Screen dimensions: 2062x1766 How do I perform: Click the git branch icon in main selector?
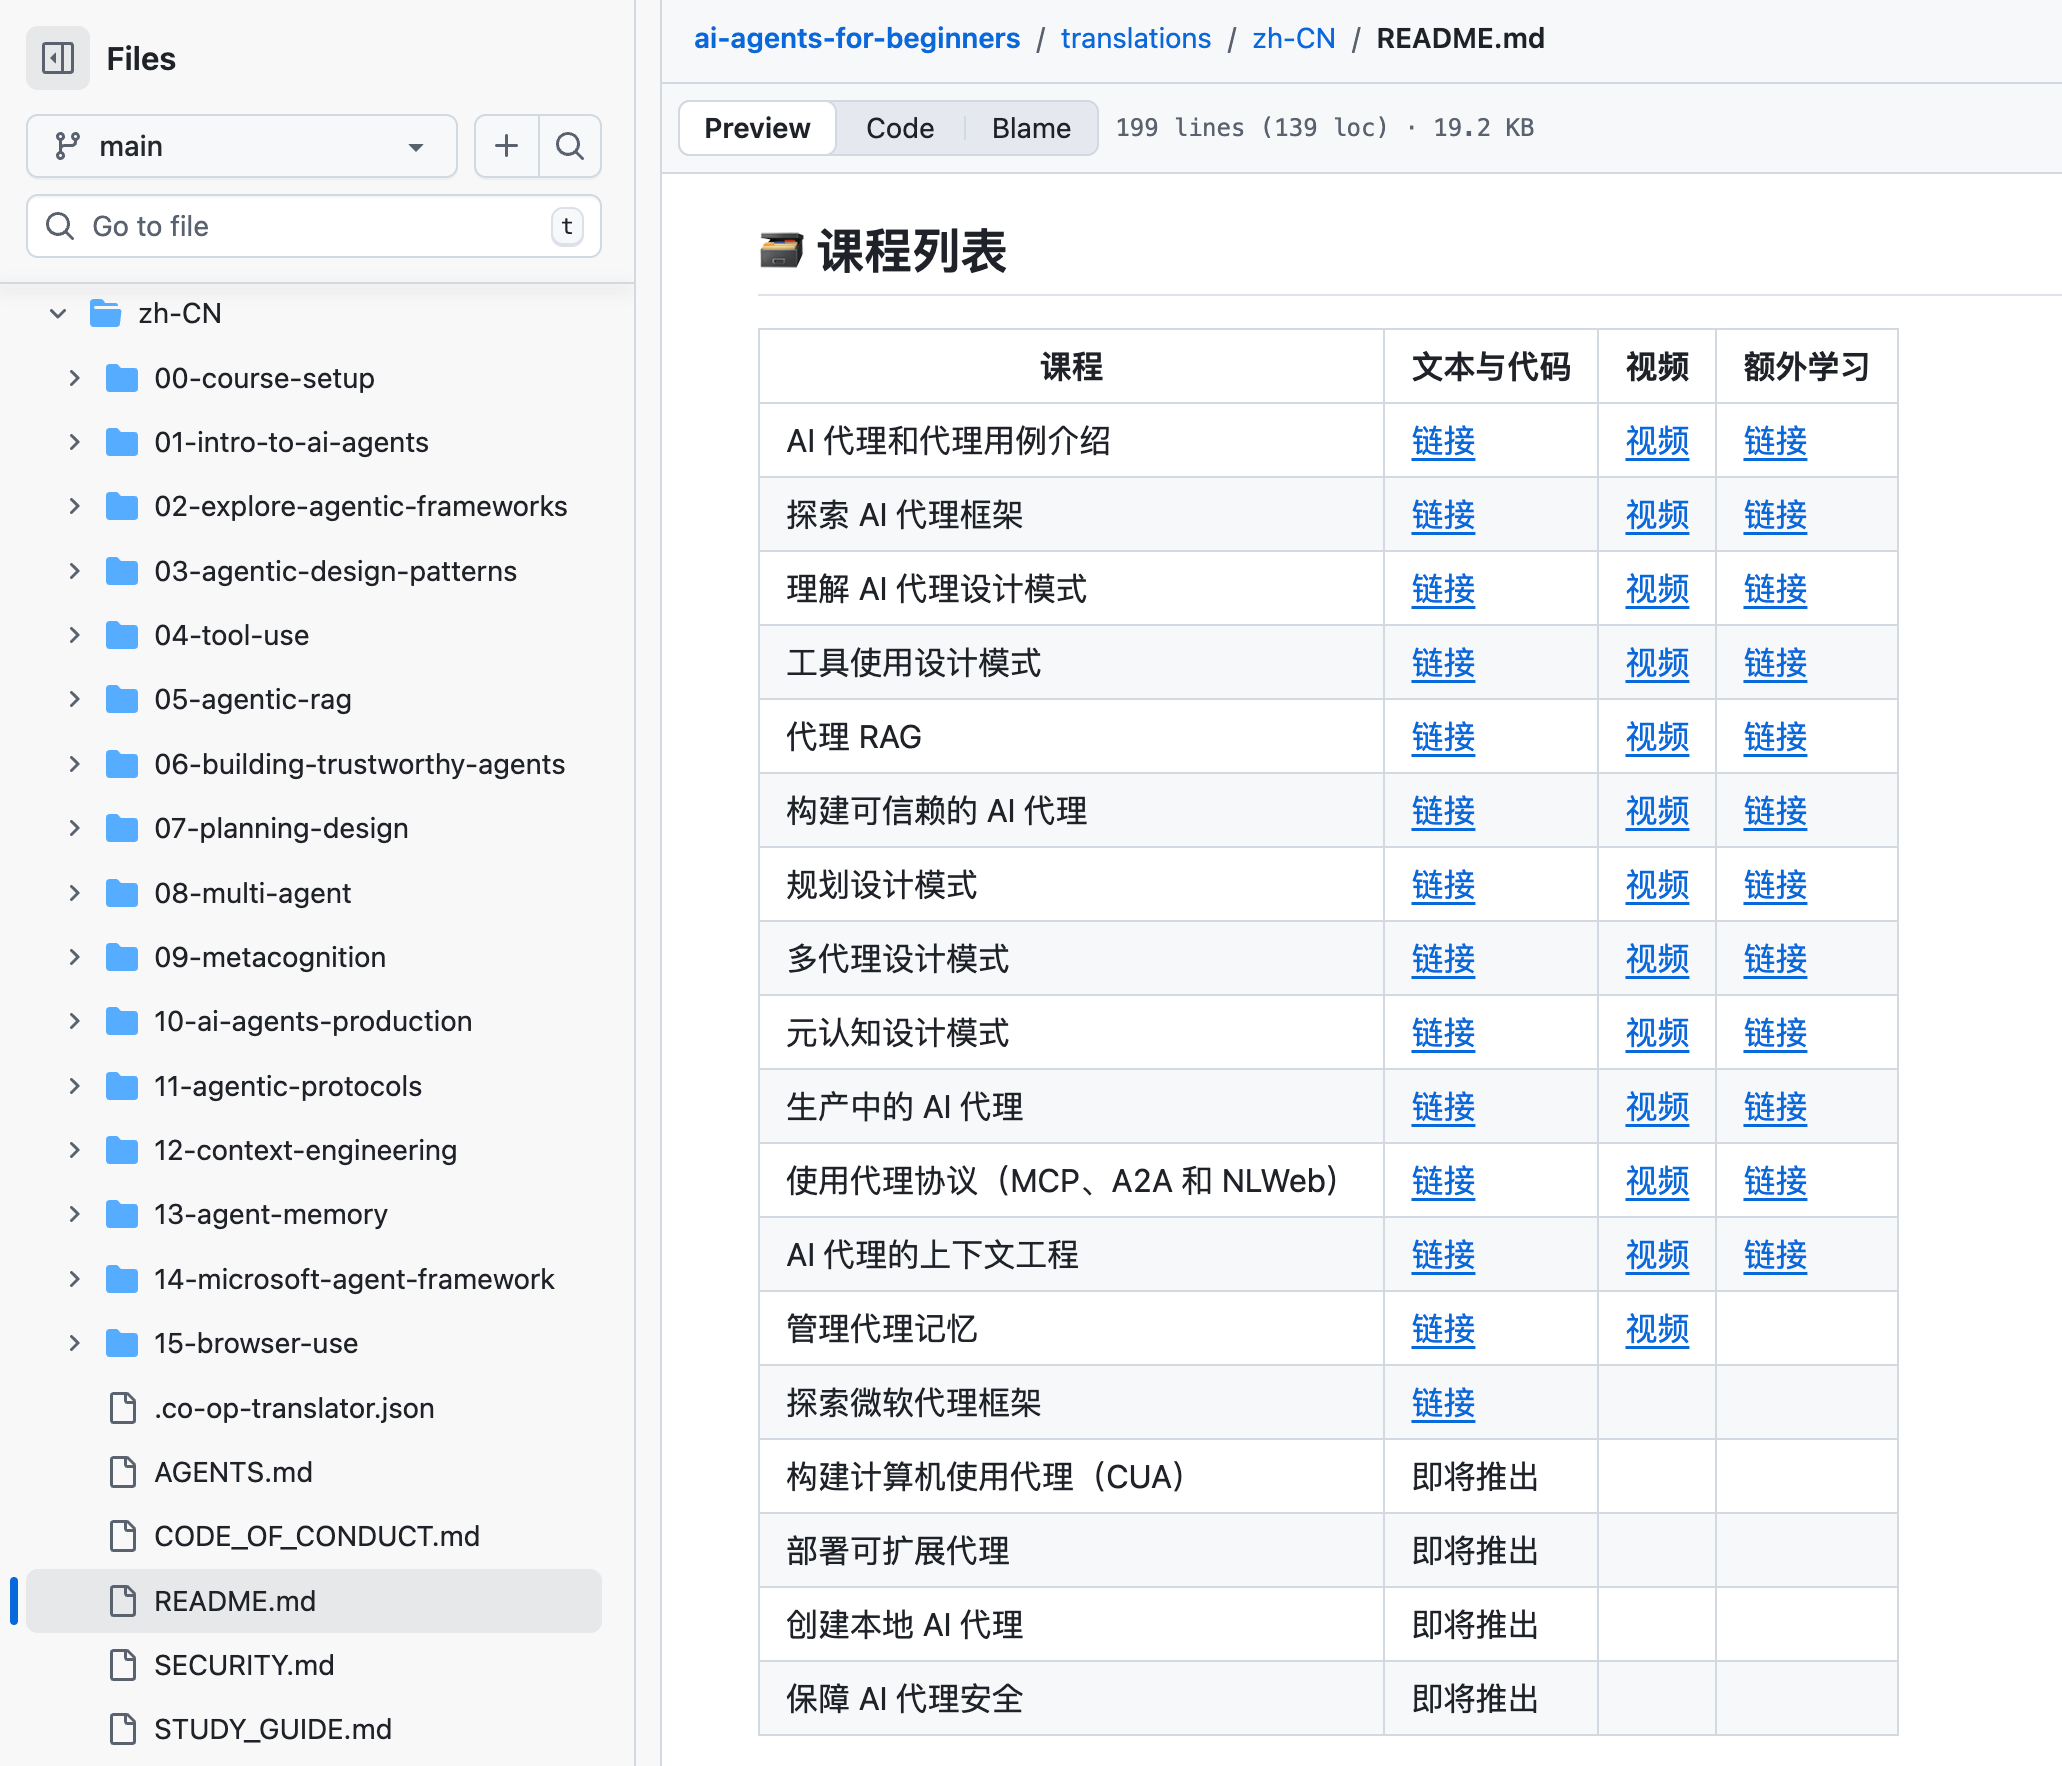pyautogui.click(x=67, y=146)
